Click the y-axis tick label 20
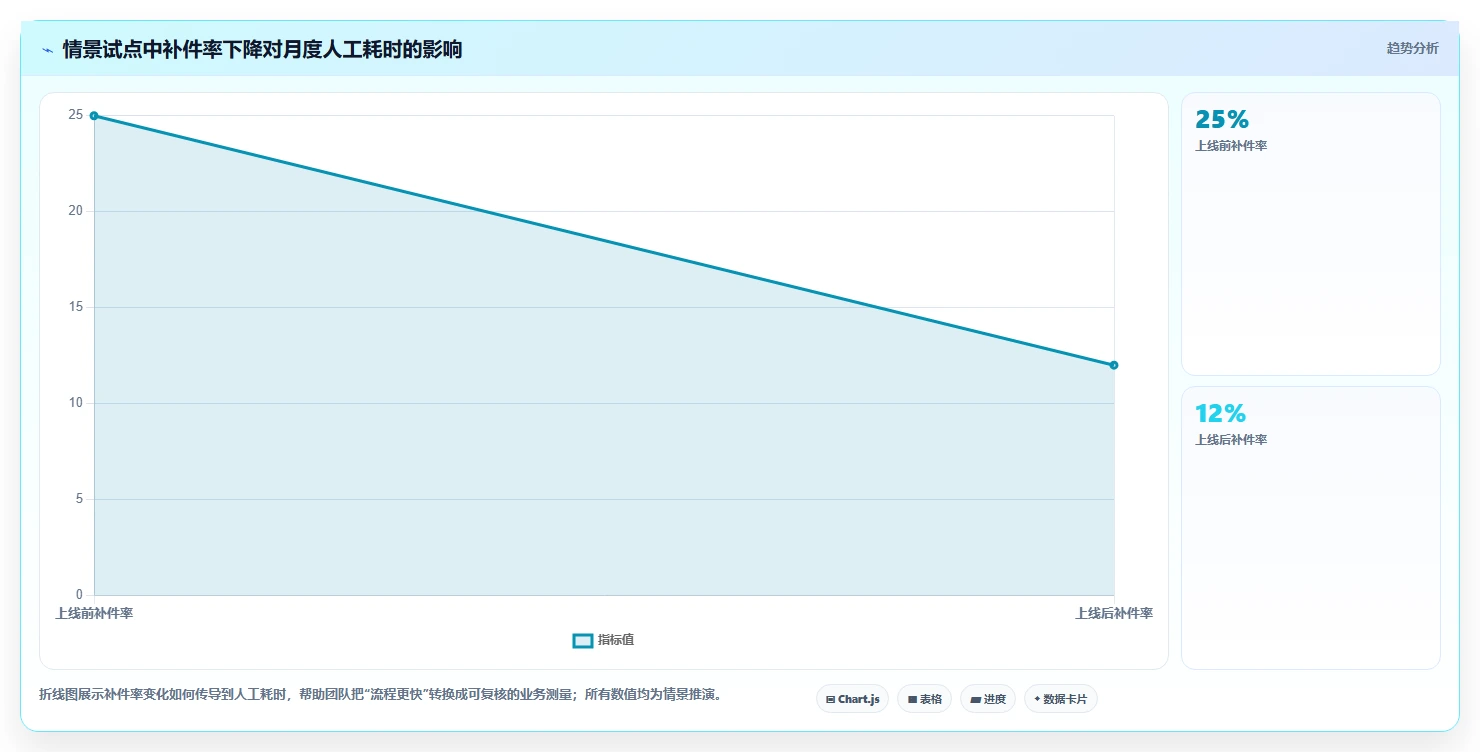The width and height of the screenshot is (1480, 752). coord(76,211)
